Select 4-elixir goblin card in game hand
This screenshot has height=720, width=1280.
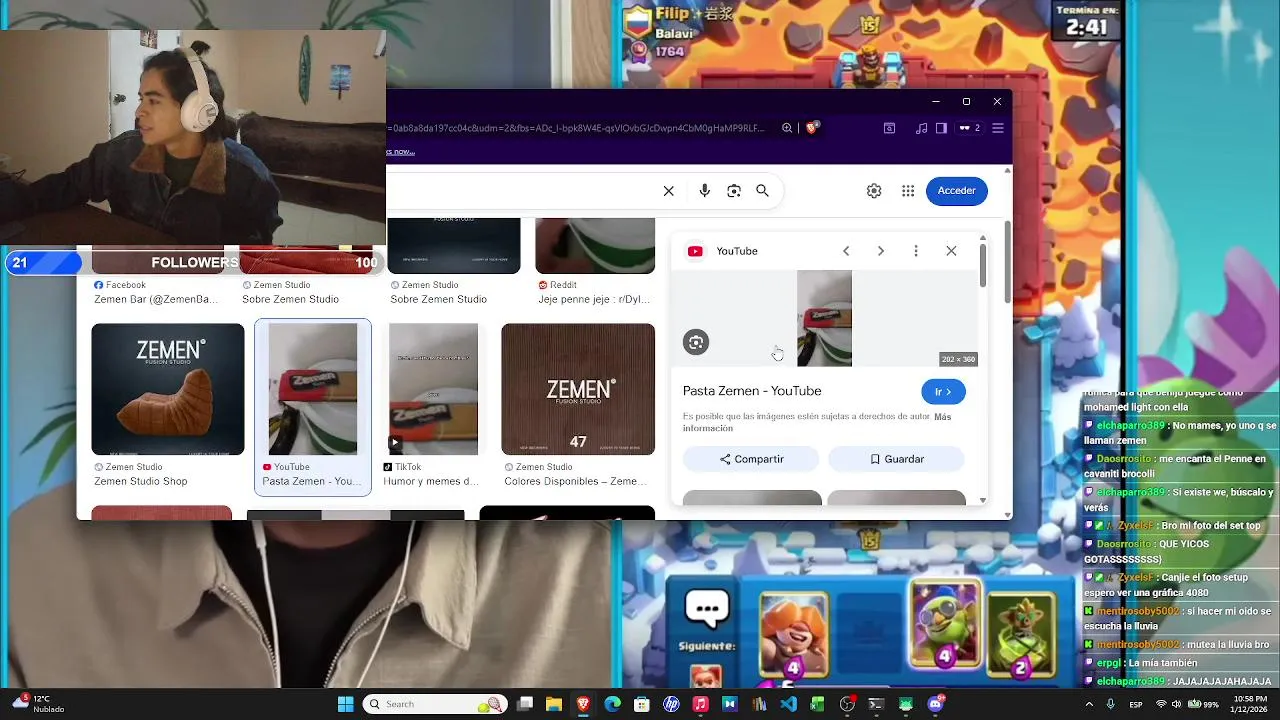click(944, 625)
